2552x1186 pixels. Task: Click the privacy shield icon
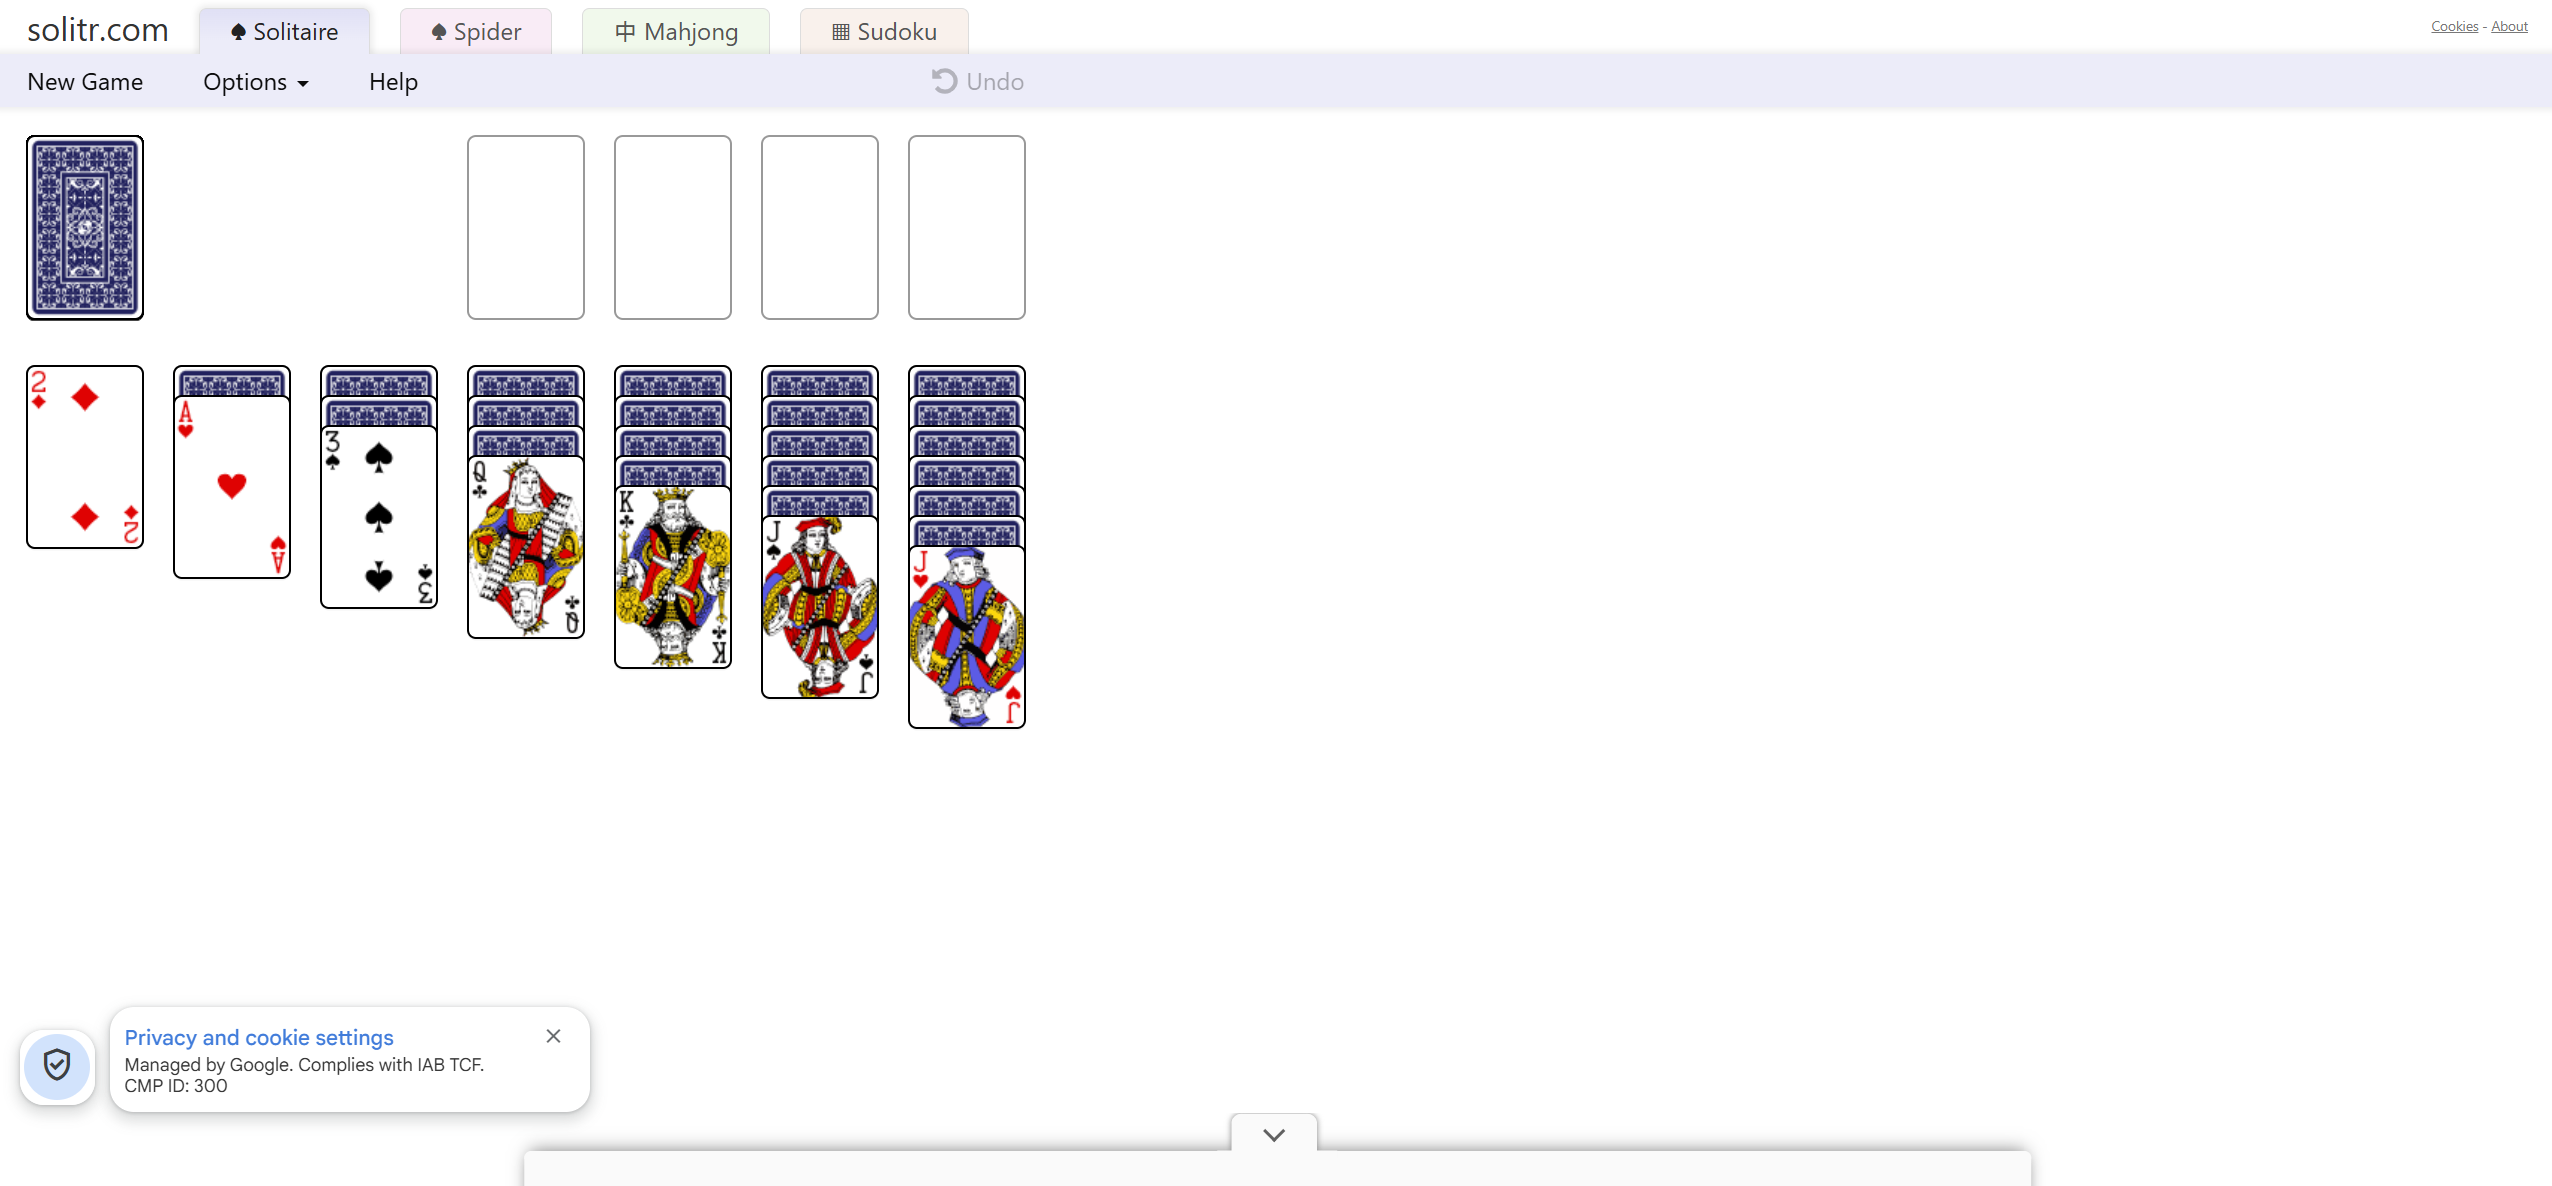(58, 1065)
